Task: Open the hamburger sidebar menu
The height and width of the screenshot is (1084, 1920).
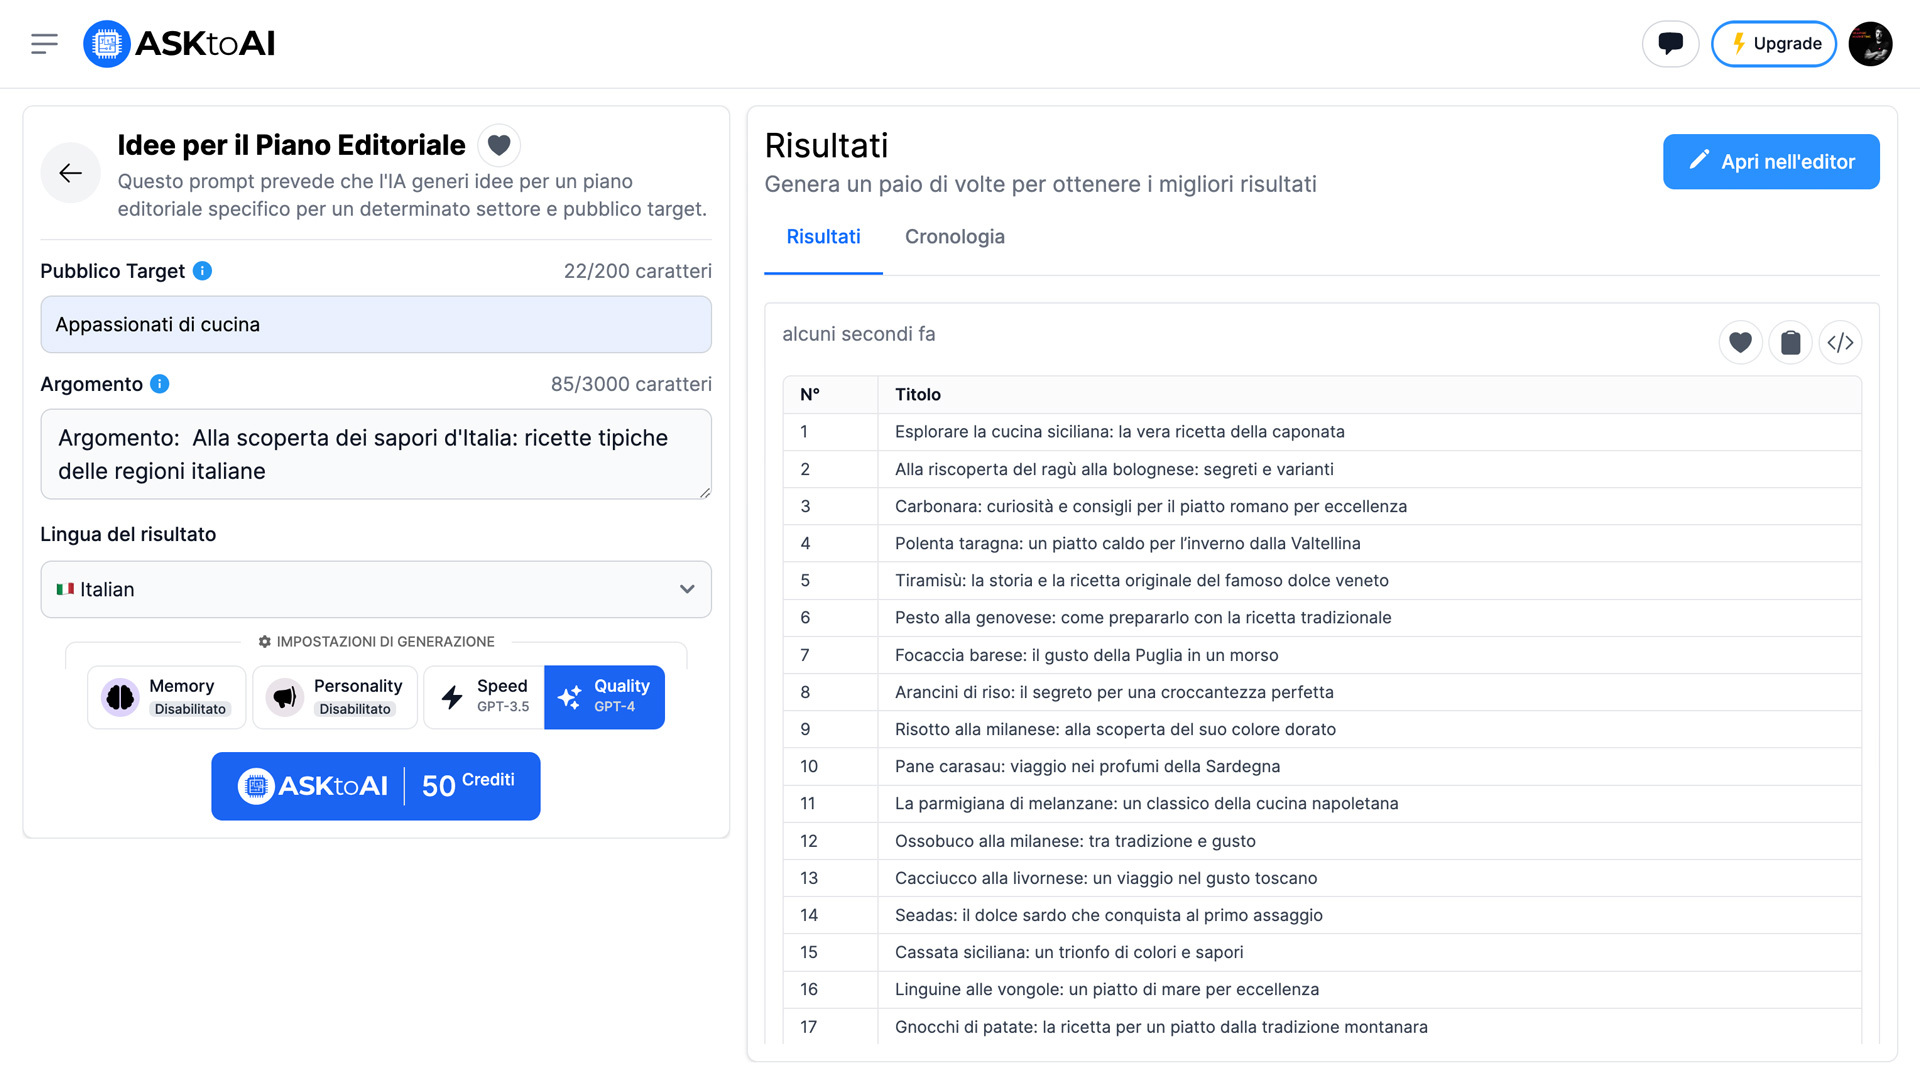Action: (x=44, y=44)
